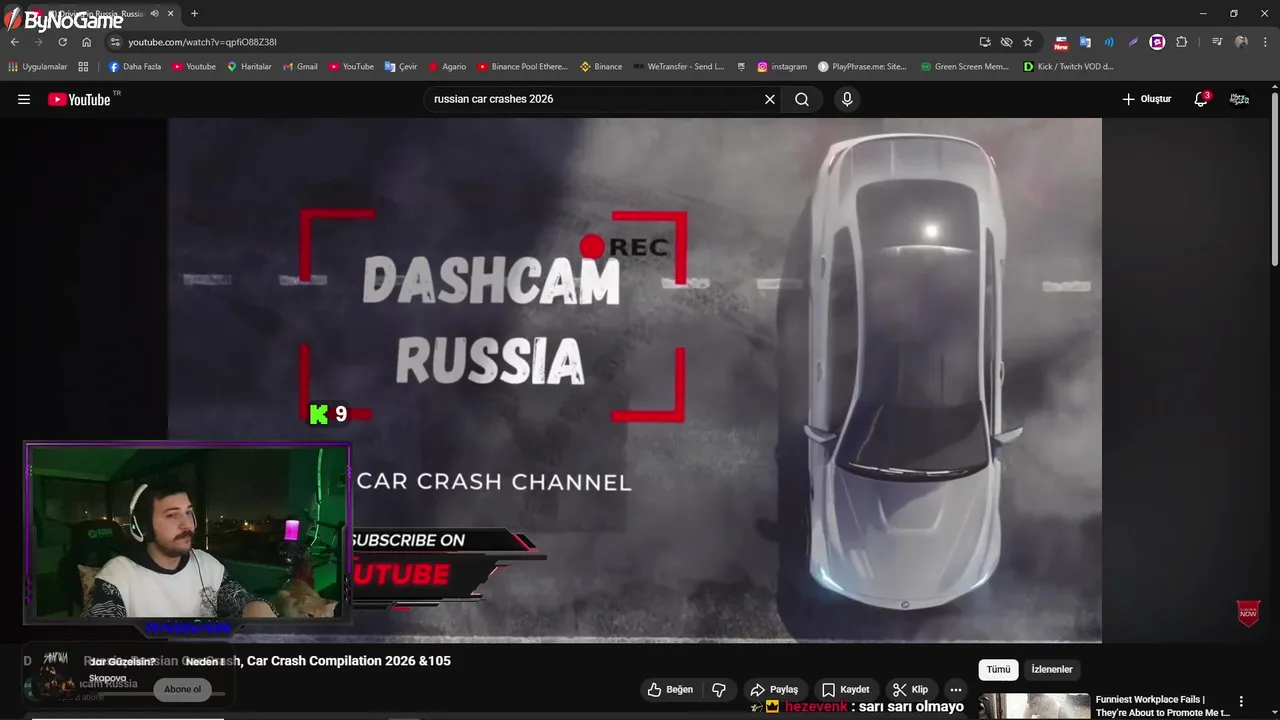
Task: Open the WeTransfer bookmark
Action: [678, 67]
